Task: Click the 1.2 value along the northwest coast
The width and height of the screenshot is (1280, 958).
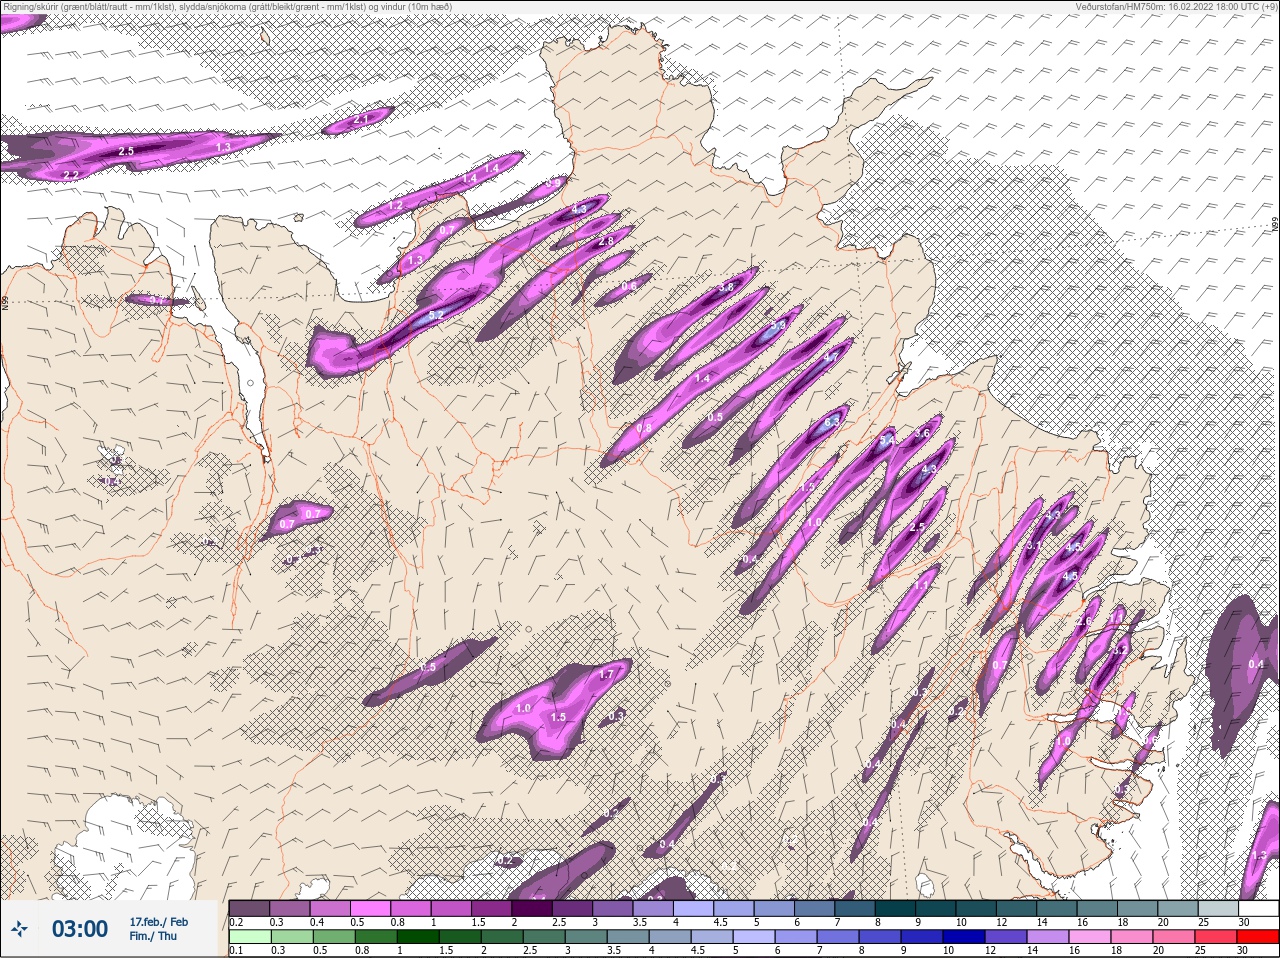Action: [395, 206]
